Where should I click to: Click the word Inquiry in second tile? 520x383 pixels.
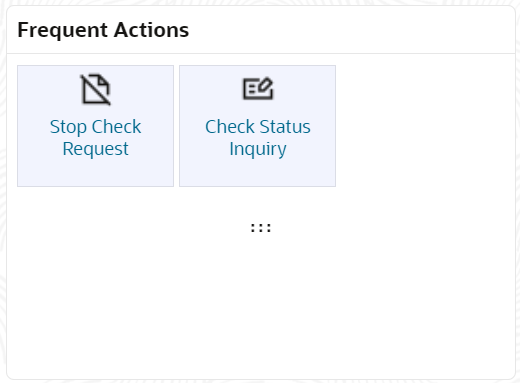[258, 149]
